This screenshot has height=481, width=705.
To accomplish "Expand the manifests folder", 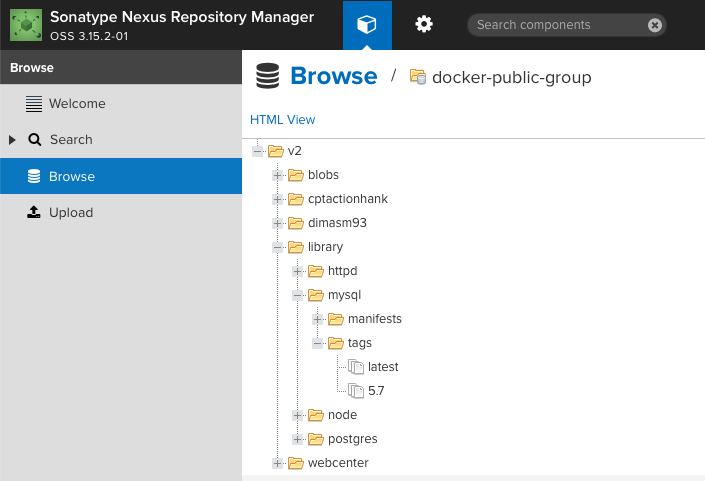I will [317, 319].
